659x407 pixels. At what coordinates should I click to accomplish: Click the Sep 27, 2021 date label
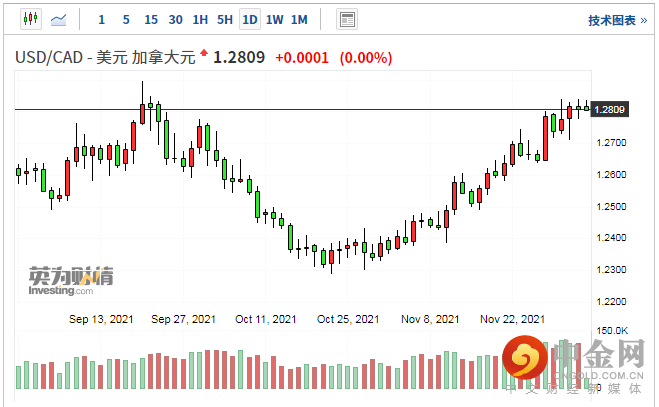coord(183,320)
